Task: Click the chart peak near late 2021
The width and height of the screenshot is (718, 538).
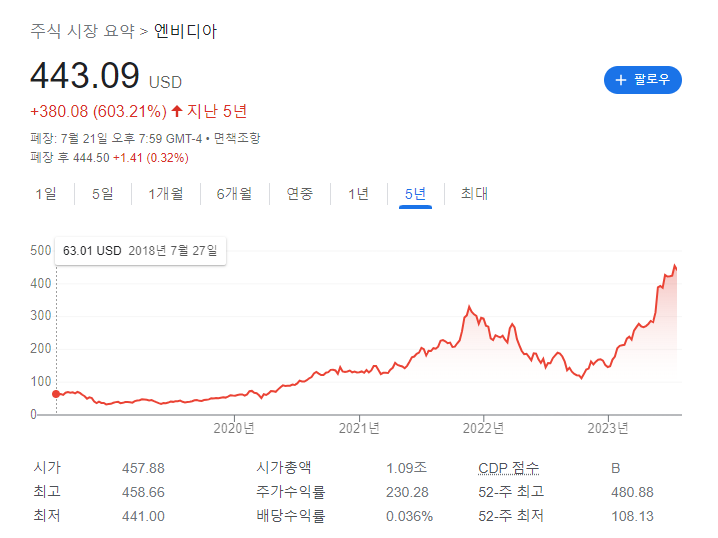Action: point(469,306)
